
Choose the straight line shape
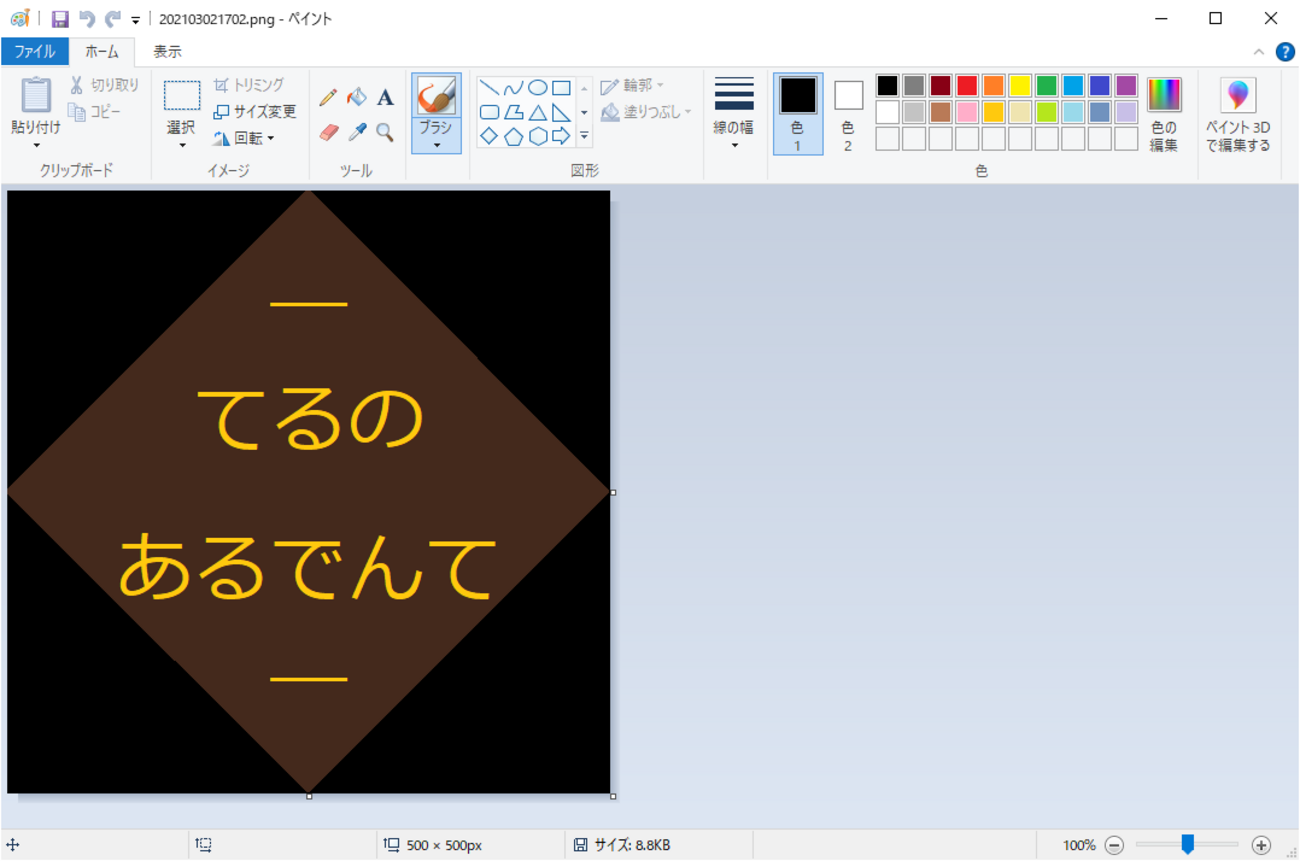489,88
